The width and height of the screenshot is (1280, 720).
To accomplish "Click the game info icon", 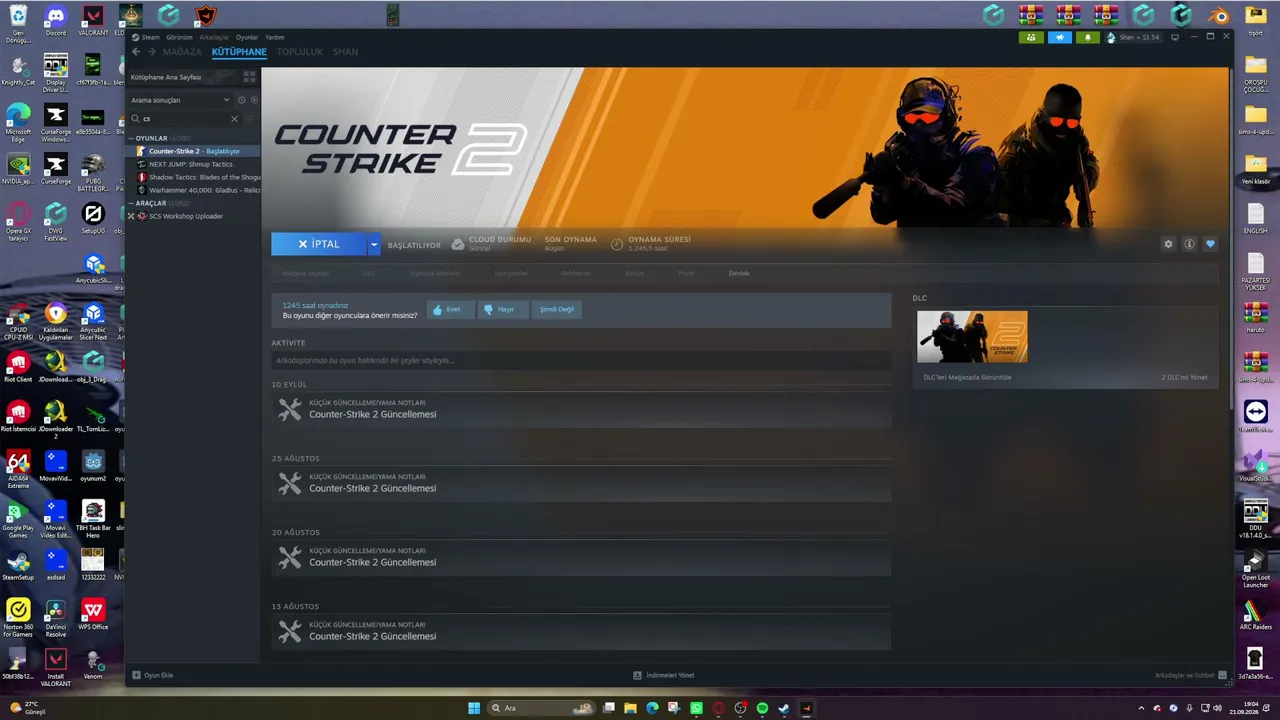I will click(x=1189, y=244).
